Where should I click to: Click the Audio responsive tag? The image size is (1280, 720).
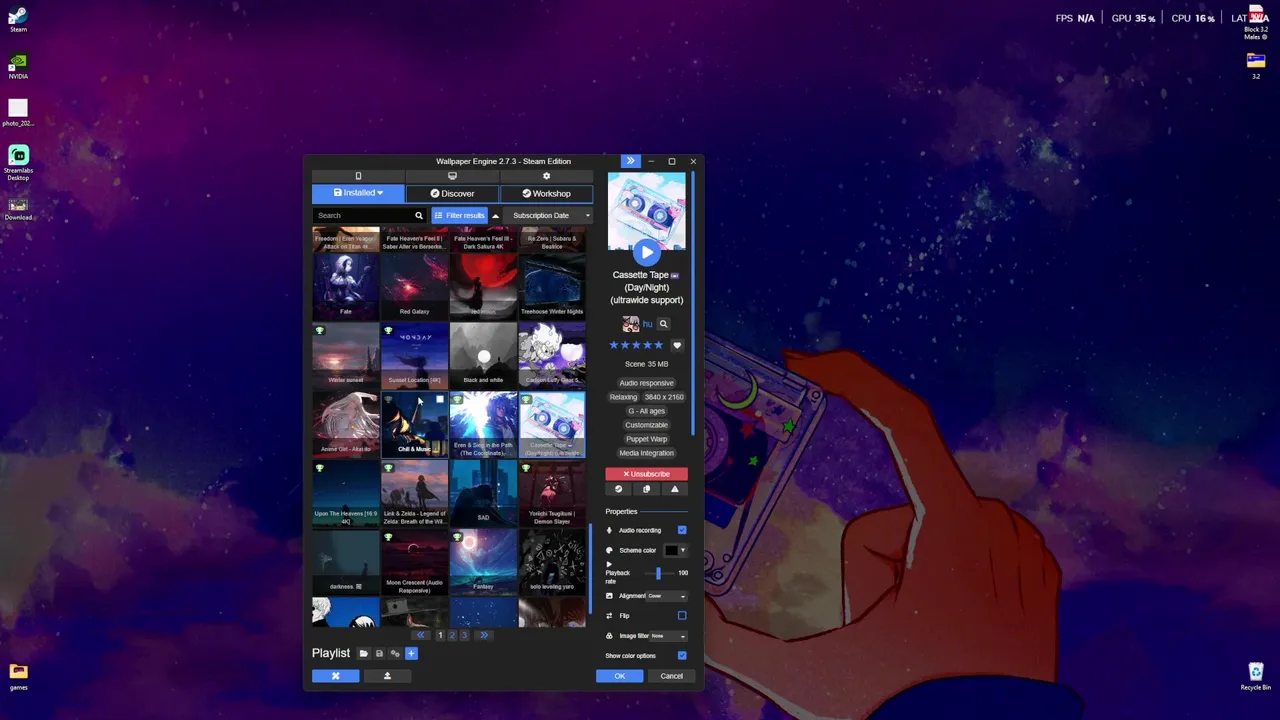point(646,383)
